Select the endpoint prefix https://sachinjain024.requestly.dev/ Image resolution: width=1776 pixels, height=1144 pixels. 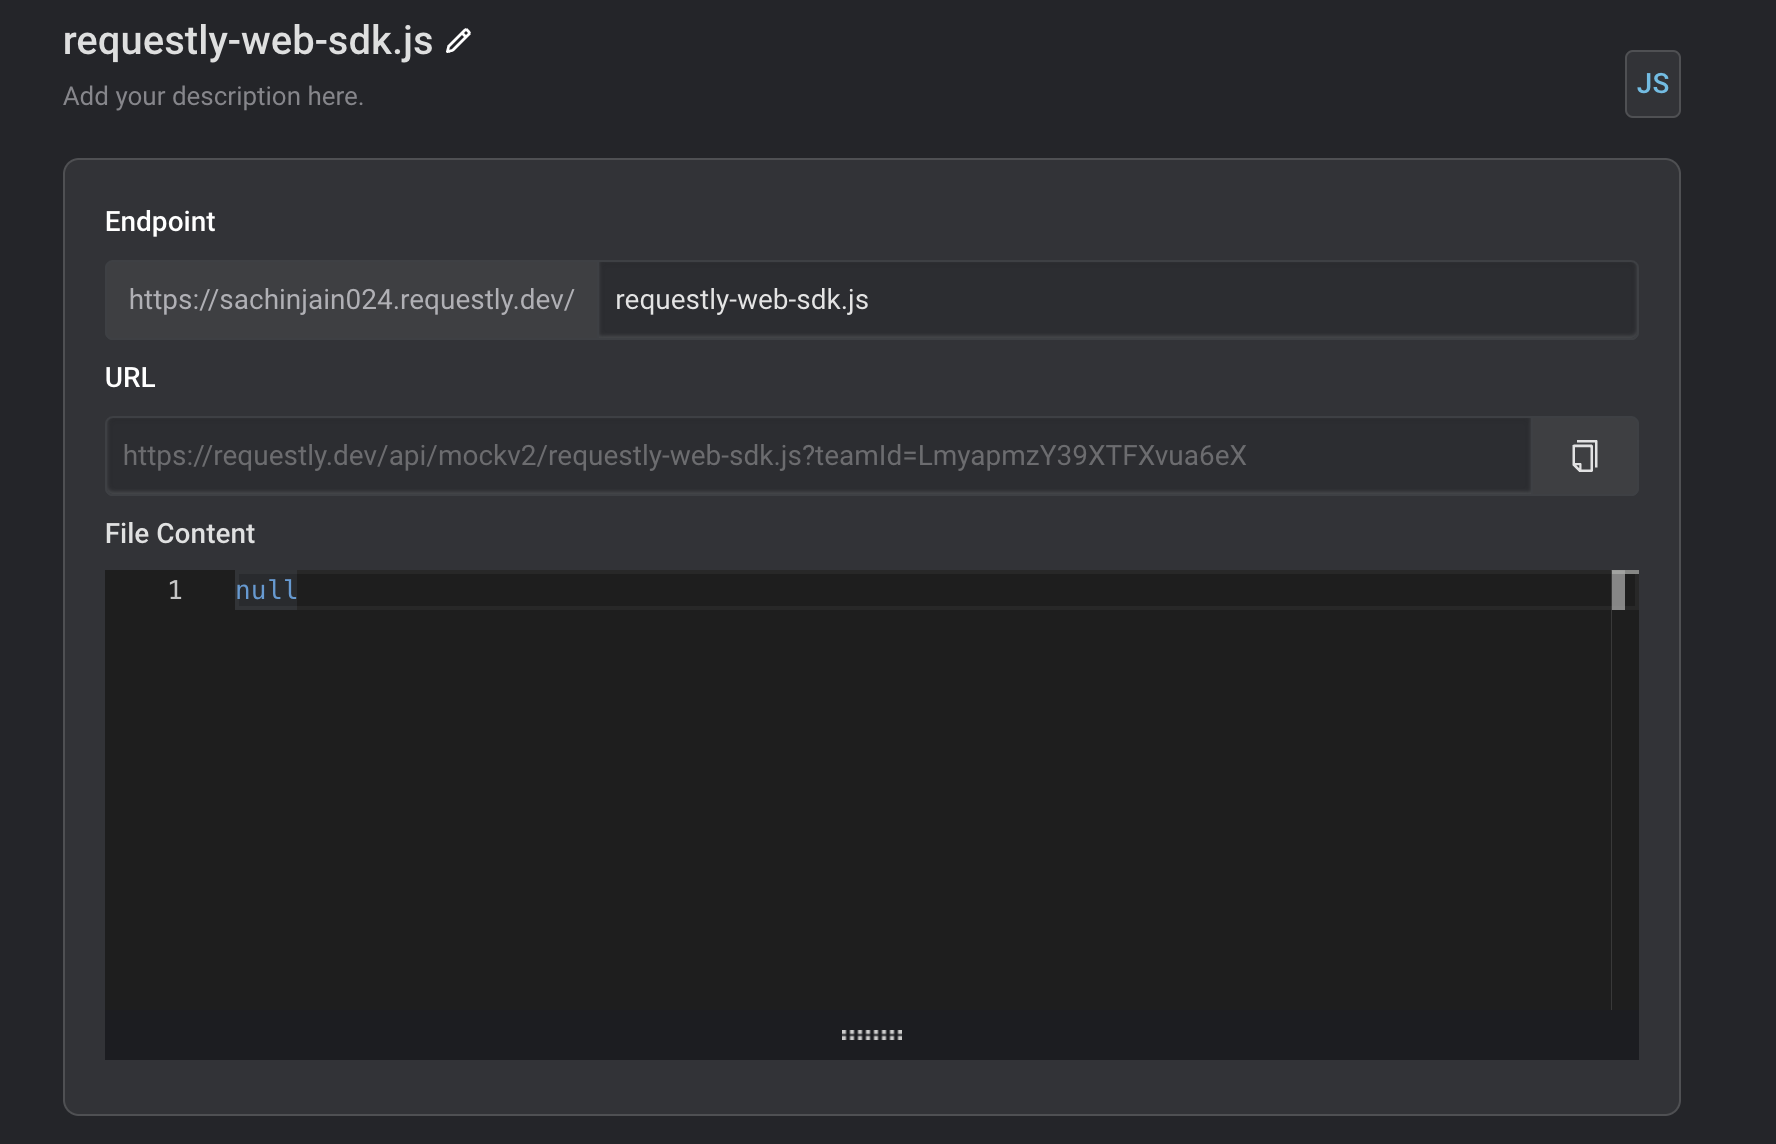[351, 299]
